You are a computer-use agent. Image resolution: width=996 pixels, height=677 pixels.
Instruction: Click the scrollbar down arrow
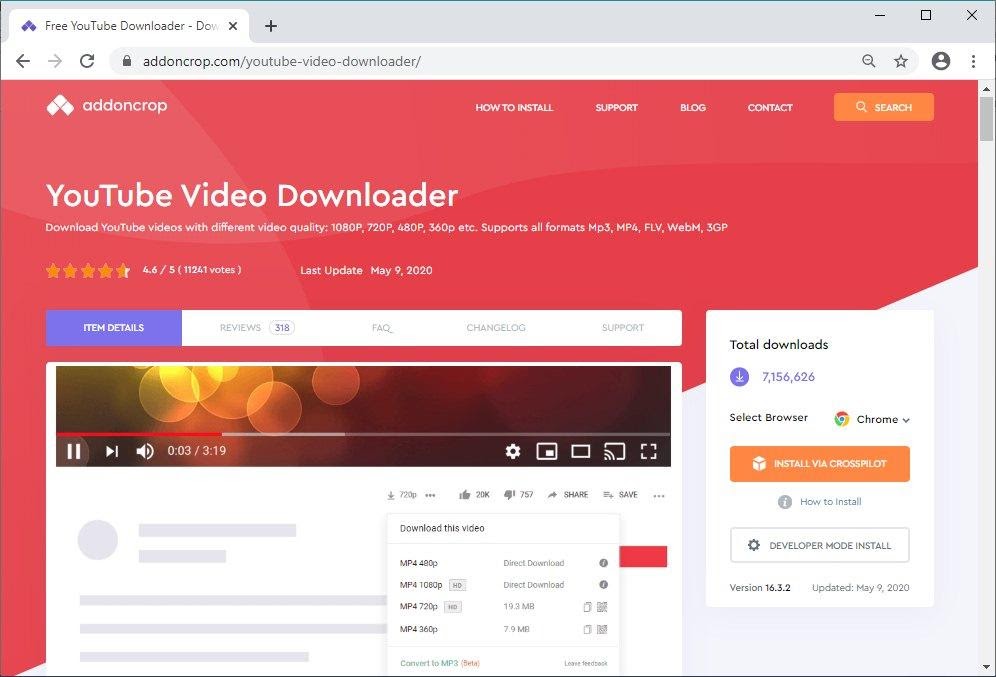986,667
